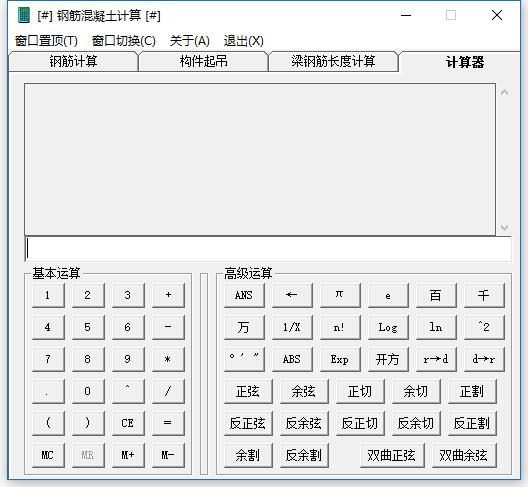The width and height of the screenshot is (528, 487).
Task: Switch to the 钢筋计算 tab
Action: [x=73, y=62]
